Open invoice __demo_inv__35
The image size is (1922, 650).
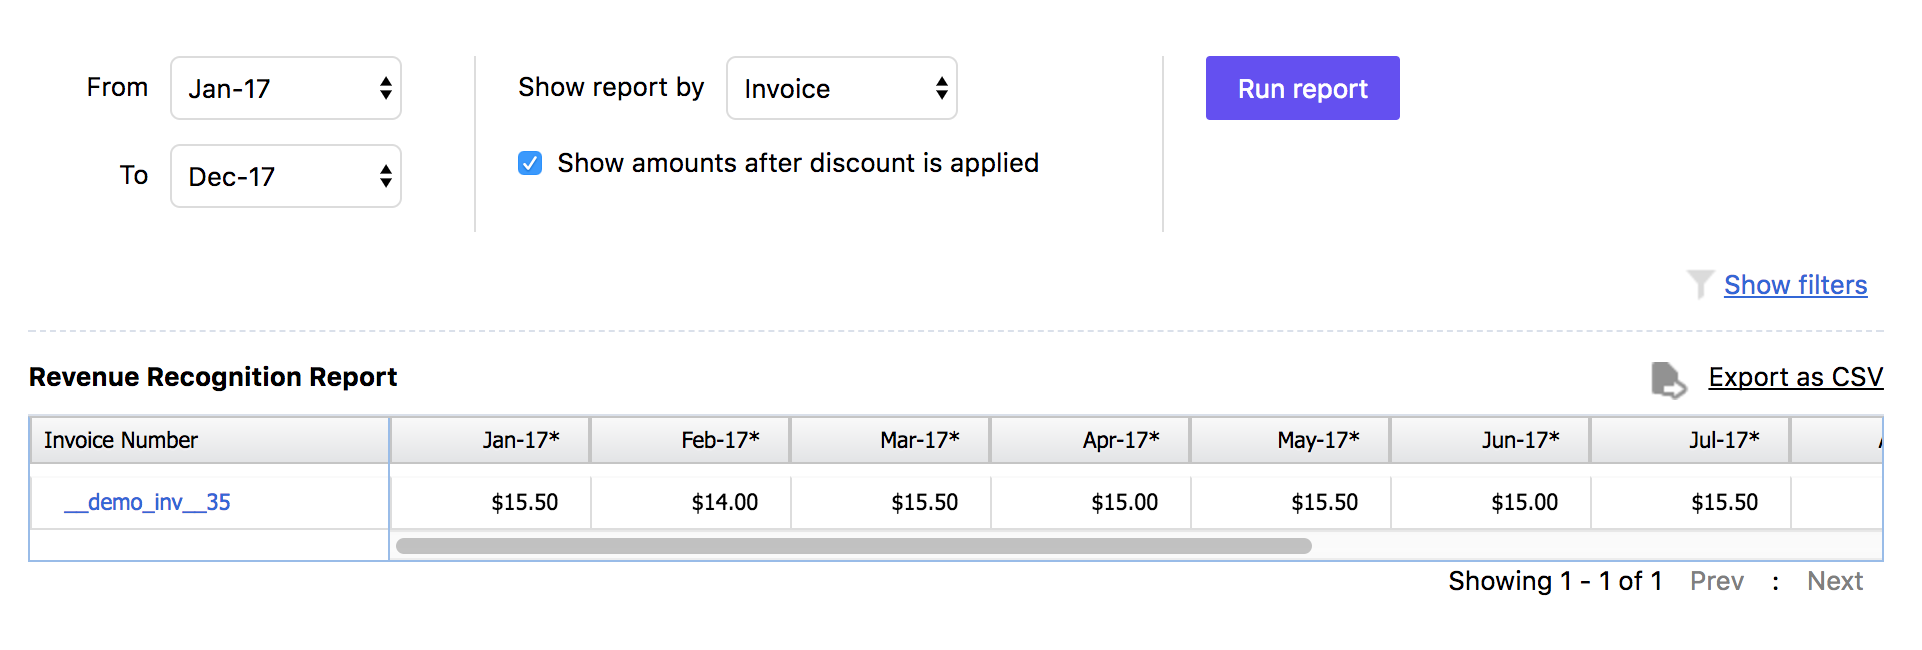click(147, 502)
